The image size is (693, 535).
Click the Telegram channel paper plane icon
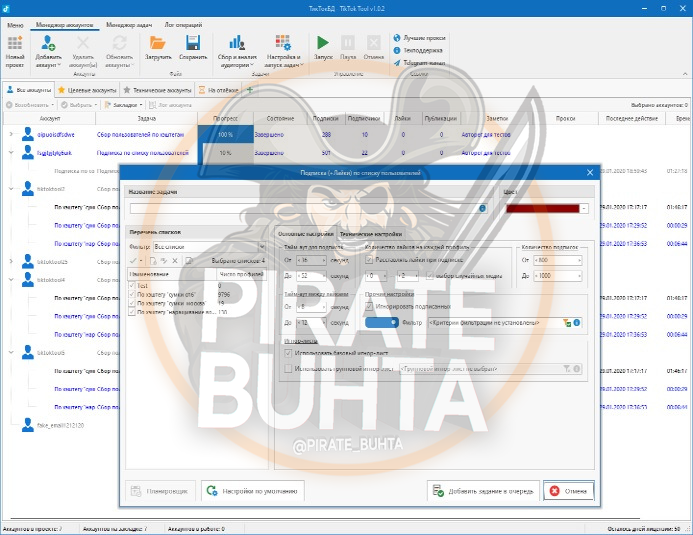coord(397,63)
